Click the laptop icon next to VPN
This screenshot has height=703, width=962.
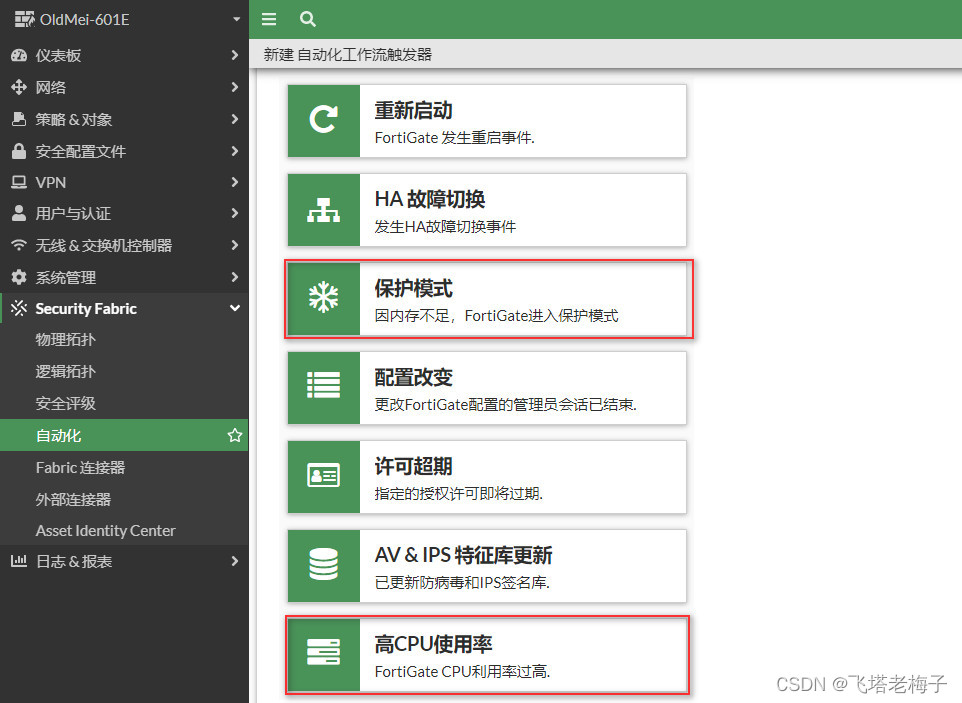[19, 182]
